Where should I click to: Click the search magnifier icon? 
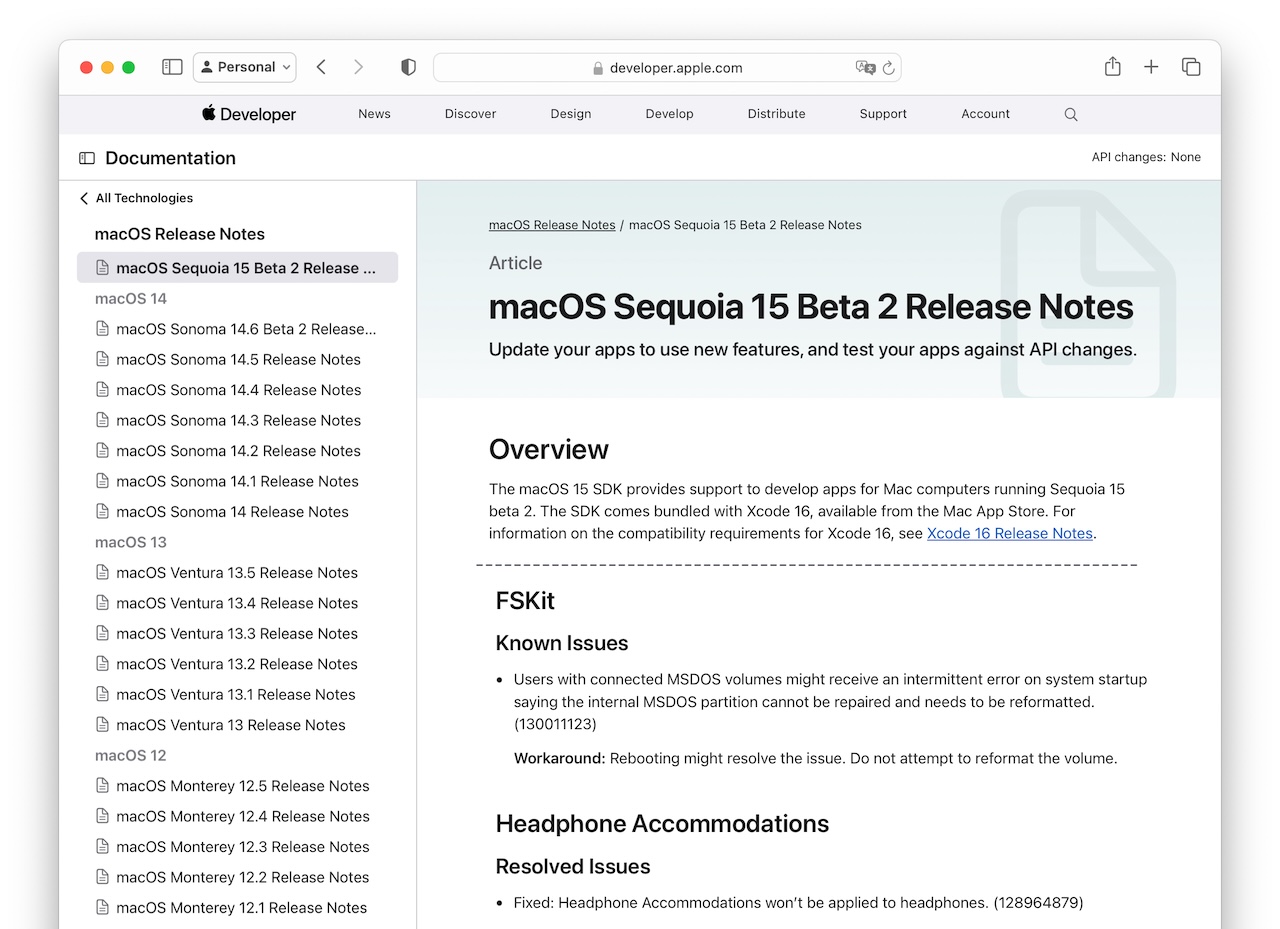pyautogui.click(x=1071, y=115)
